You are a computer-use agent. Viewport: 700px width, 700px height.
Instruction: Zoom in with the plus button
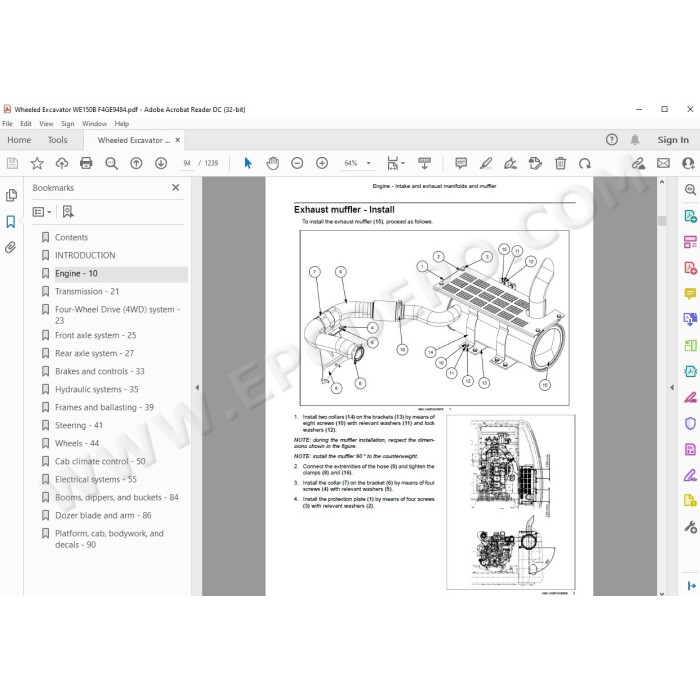[x=322, y=163]
